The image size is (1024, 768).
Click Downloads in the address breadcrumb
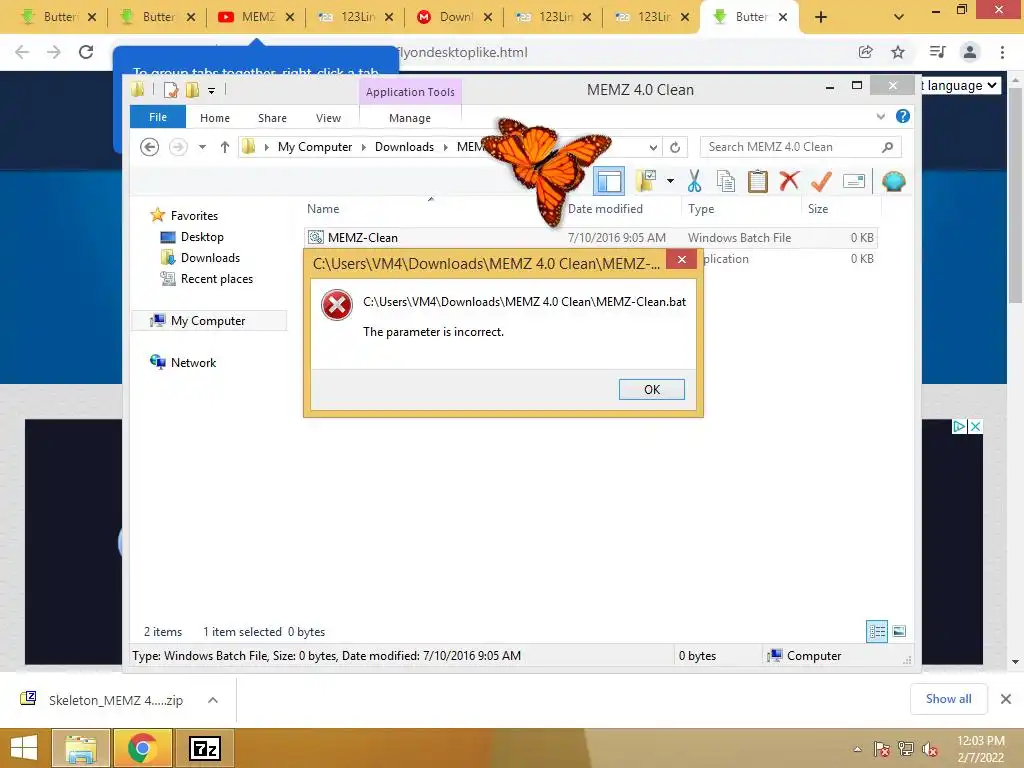[x=404, y=147]
